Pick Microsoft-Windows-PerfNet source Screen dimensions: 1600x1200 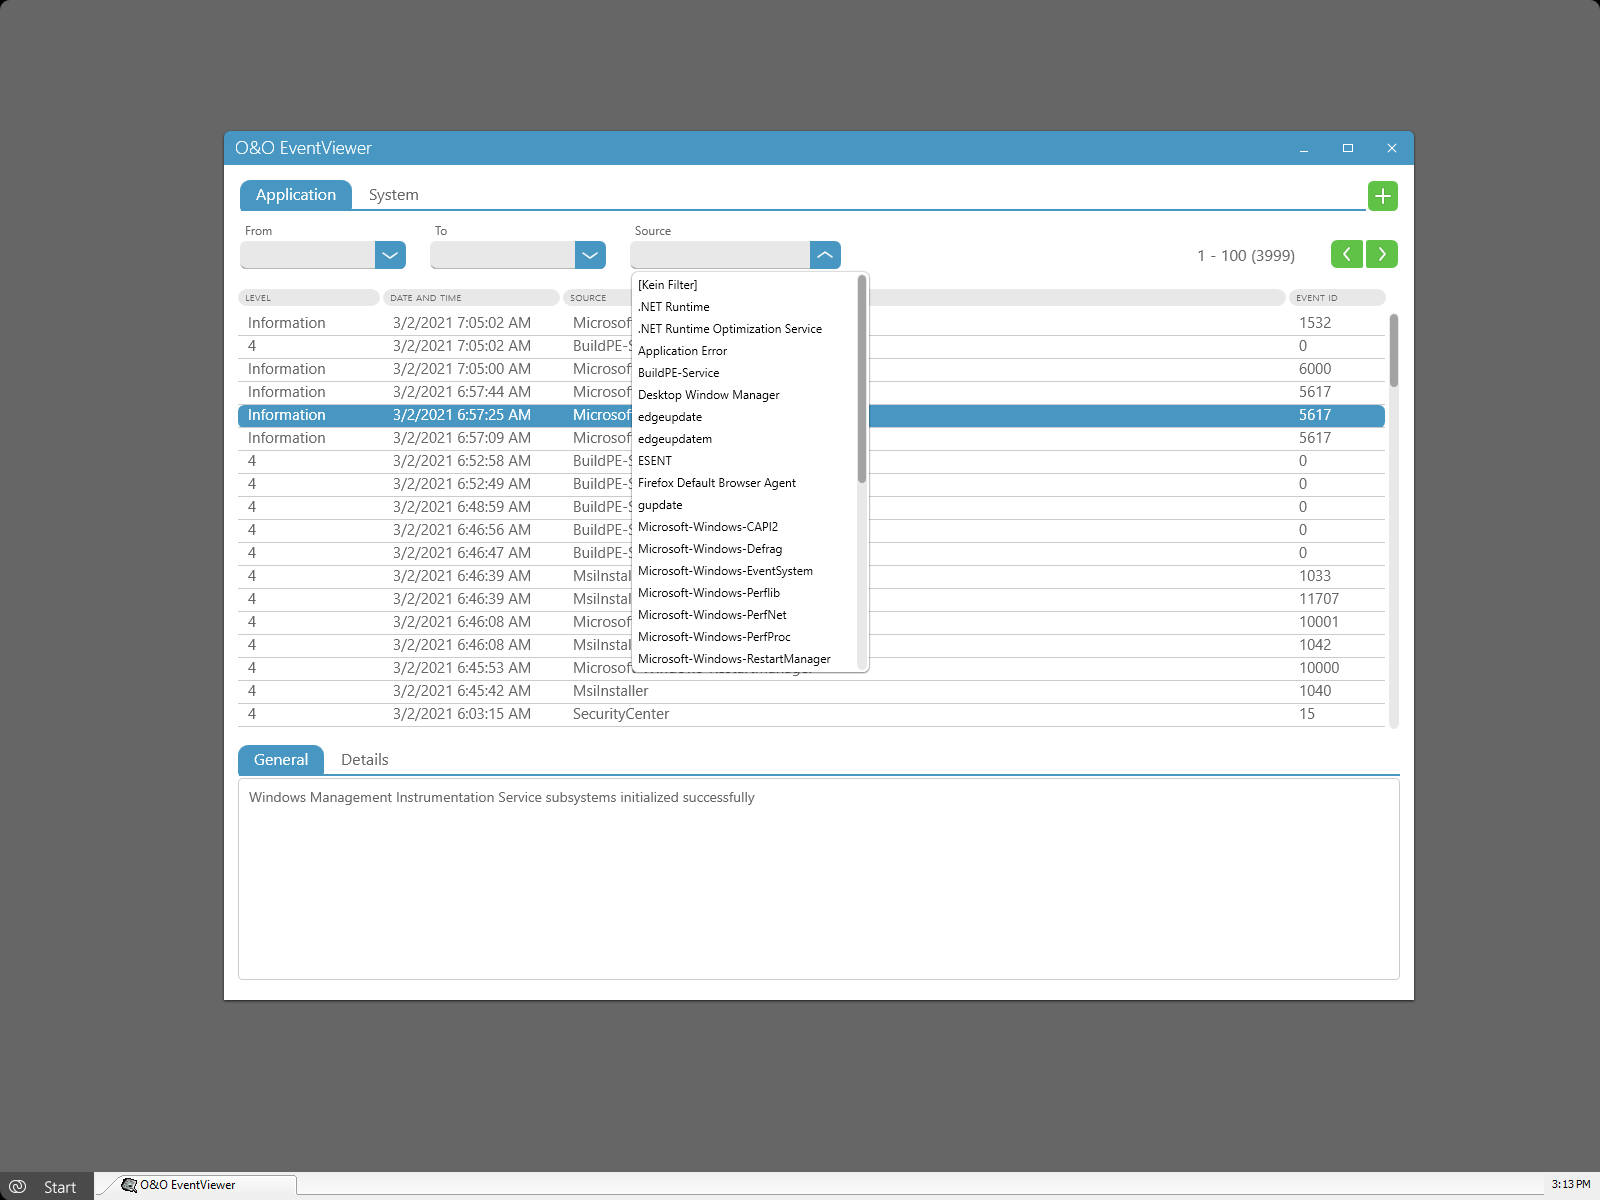point(745,615)
